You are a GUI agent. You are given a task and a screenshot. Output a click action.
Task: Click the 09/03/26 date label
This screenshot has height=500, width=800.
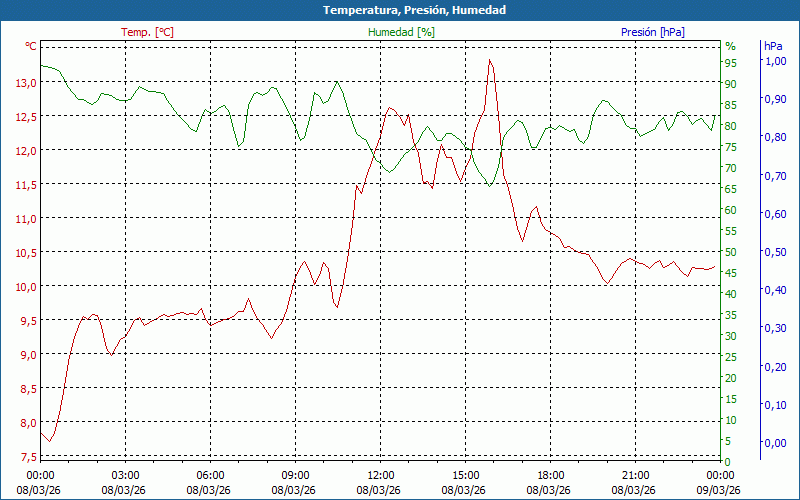[720, 490]
